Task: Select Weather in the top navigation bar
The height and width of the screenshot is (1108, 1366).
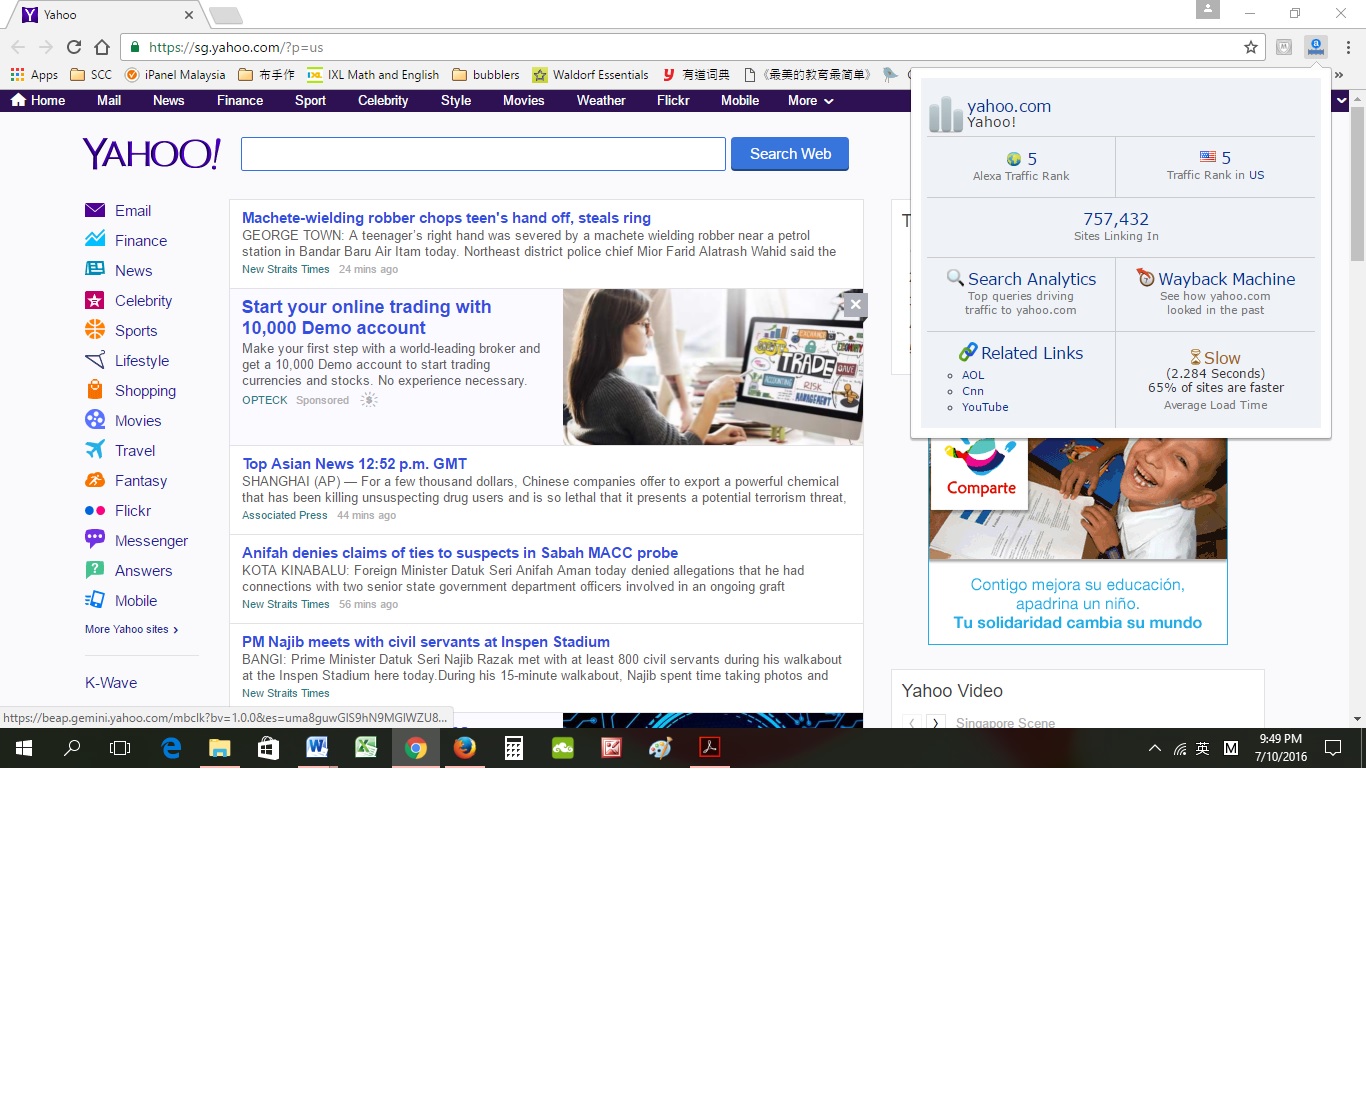Action: pos(601,100)
